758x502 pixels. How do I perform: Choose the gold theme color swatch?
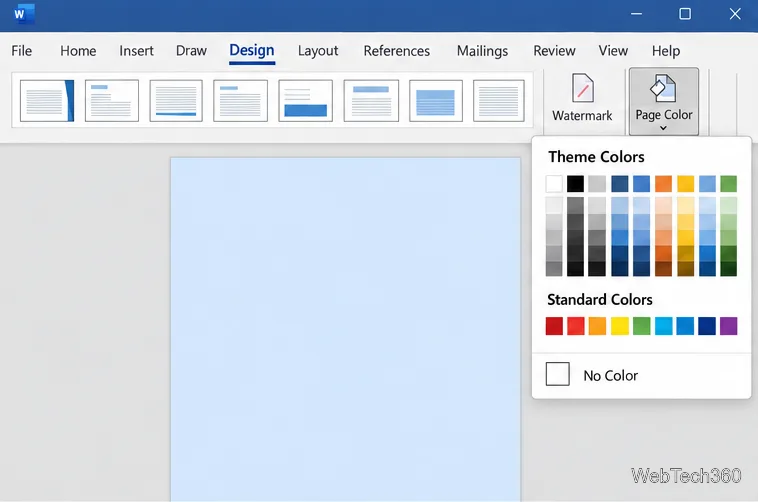point(685,184)
